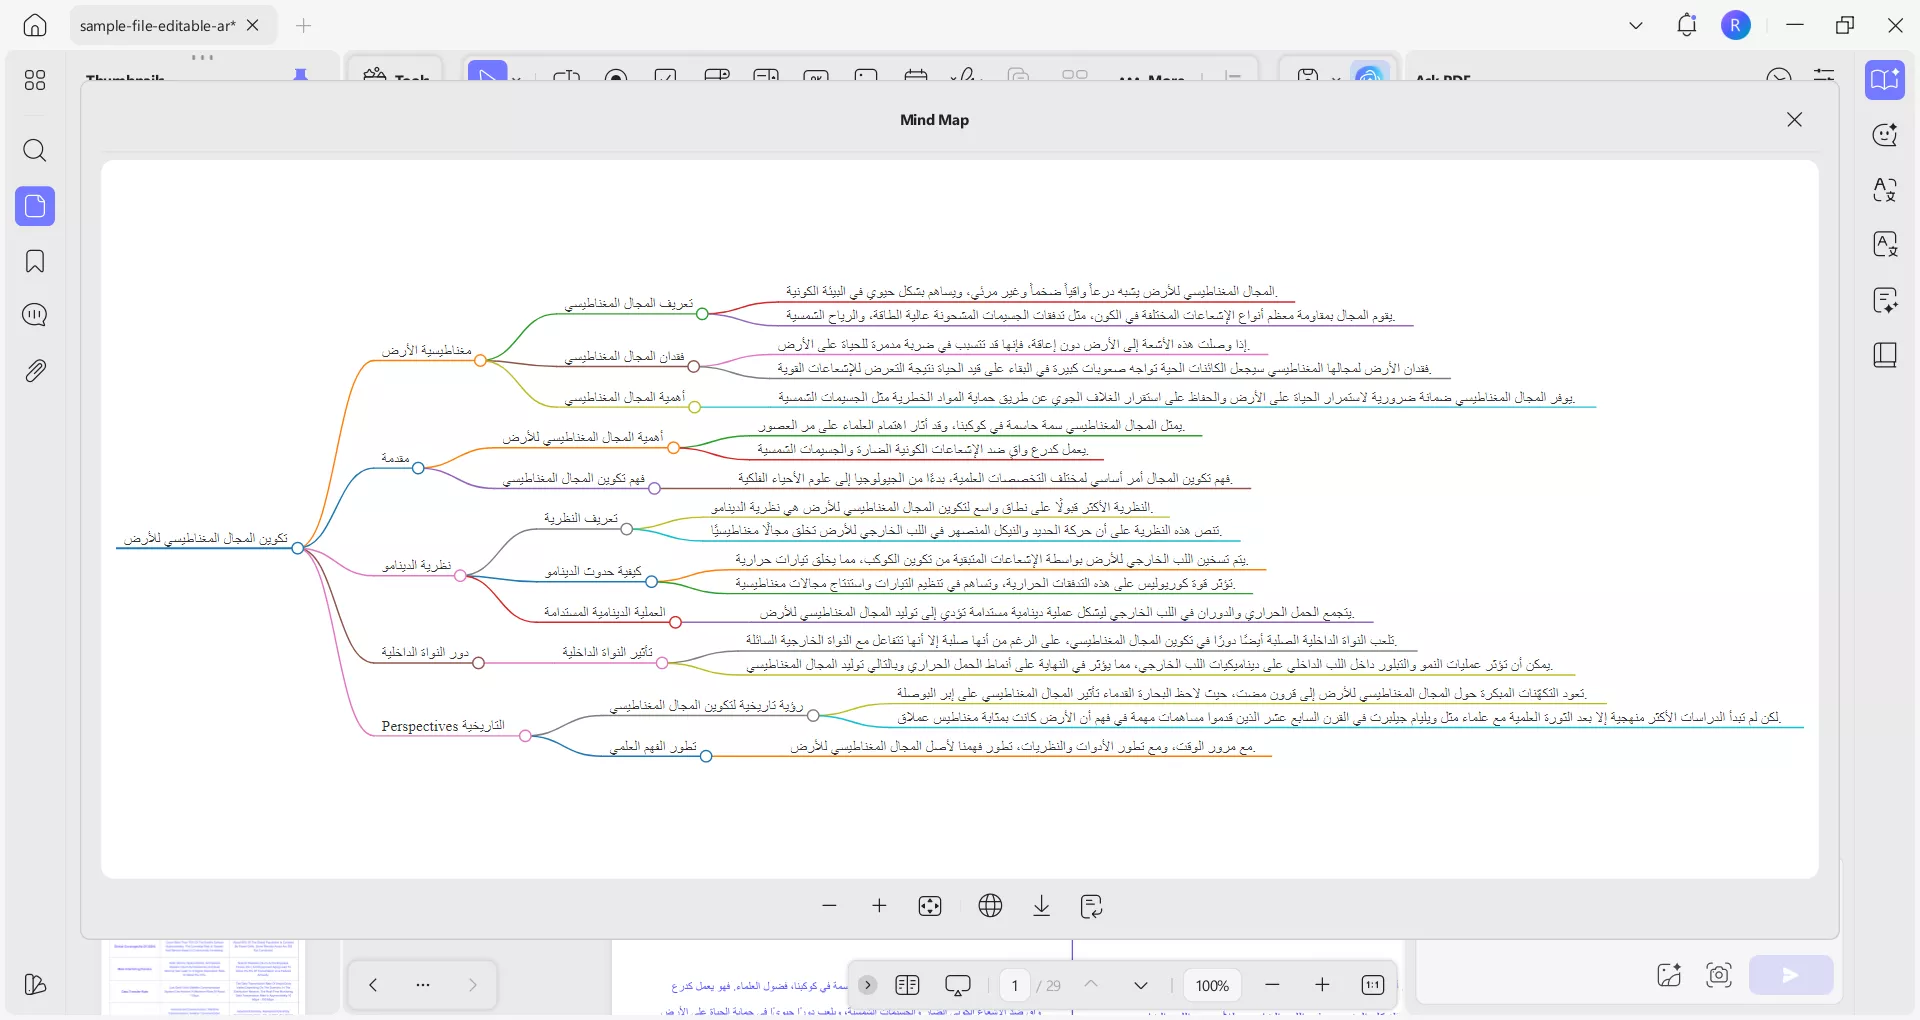Zoom in the document in the bottom toolbar
Screen dimensions: 1920x1020
tap(1322, 985)
